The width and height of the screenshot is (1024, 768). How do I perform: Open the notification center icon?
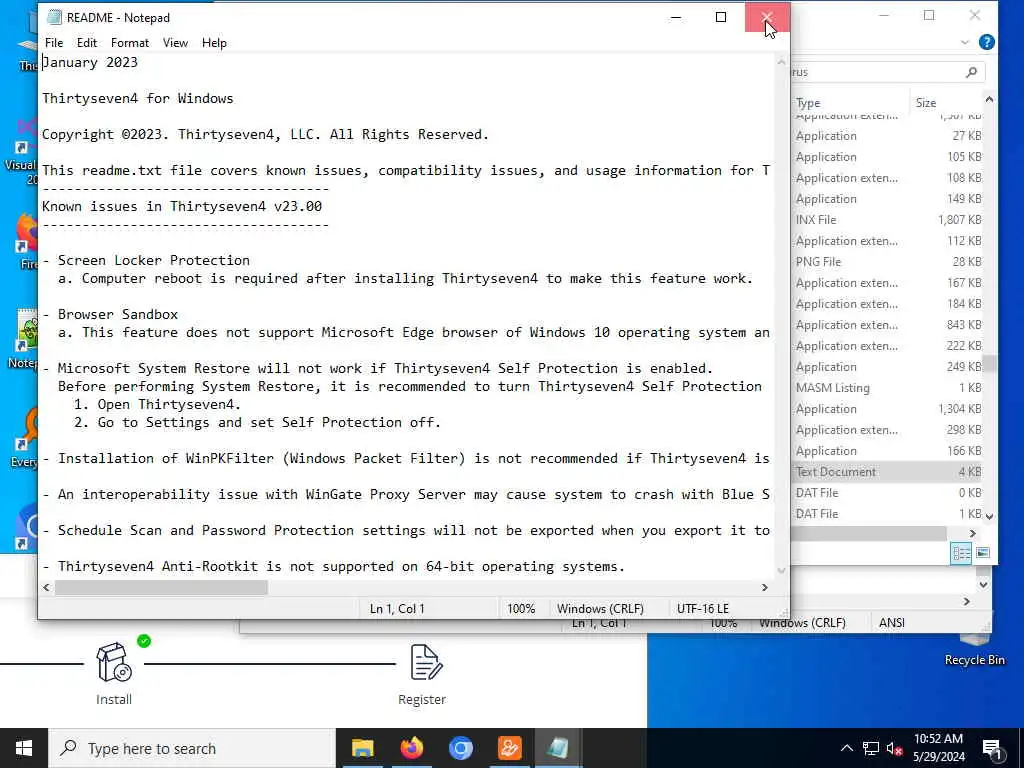coord(993,749)
